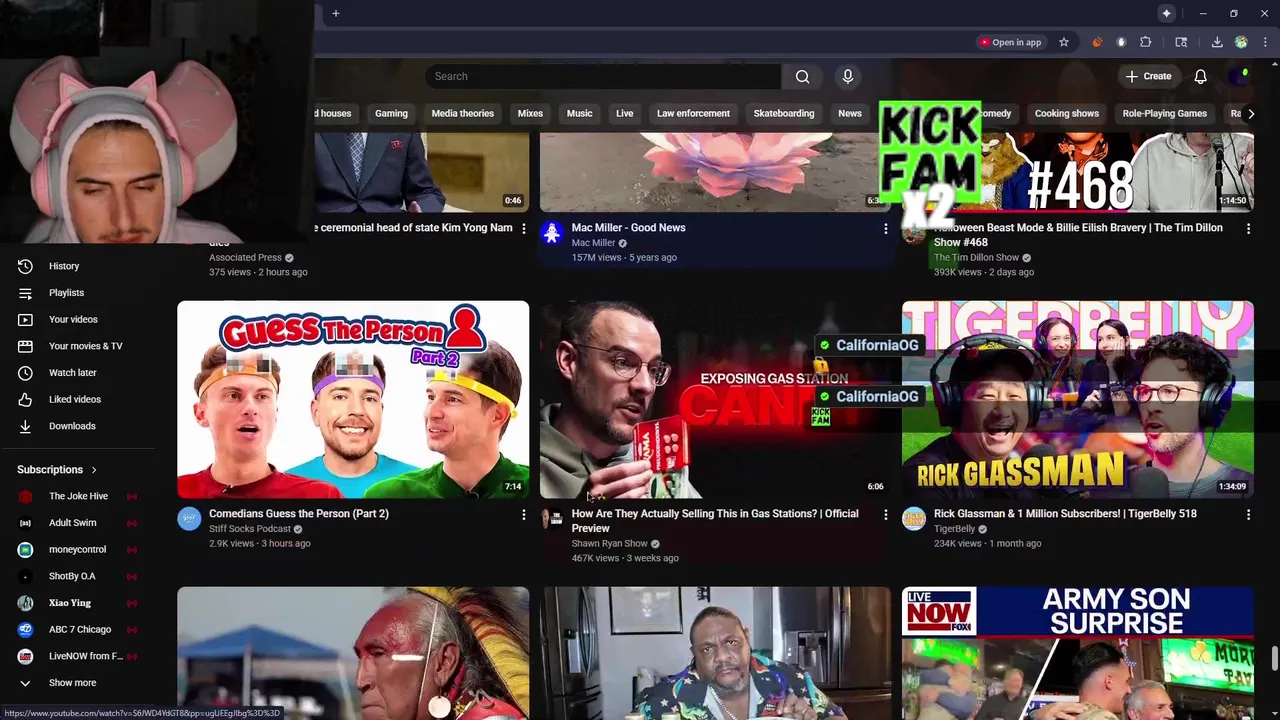
Task: Start voice search with microphone icon
Action: click(847, 76)
